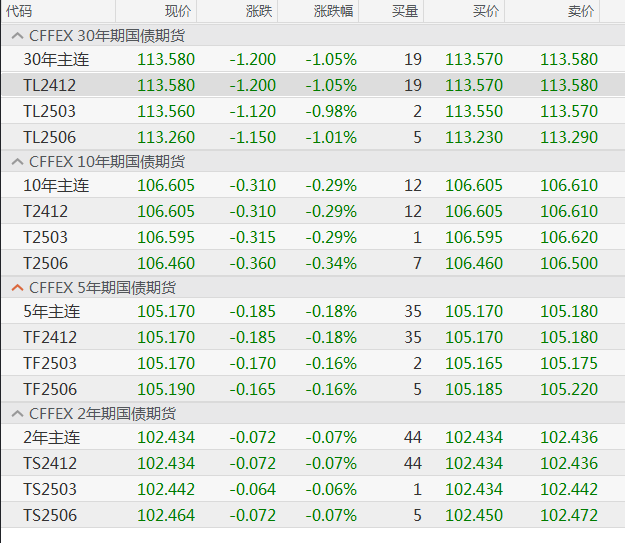The width and height of the screenshot is (625, 543).
Task: Select the TL2506 contract
Action: [x=50, y=137]
